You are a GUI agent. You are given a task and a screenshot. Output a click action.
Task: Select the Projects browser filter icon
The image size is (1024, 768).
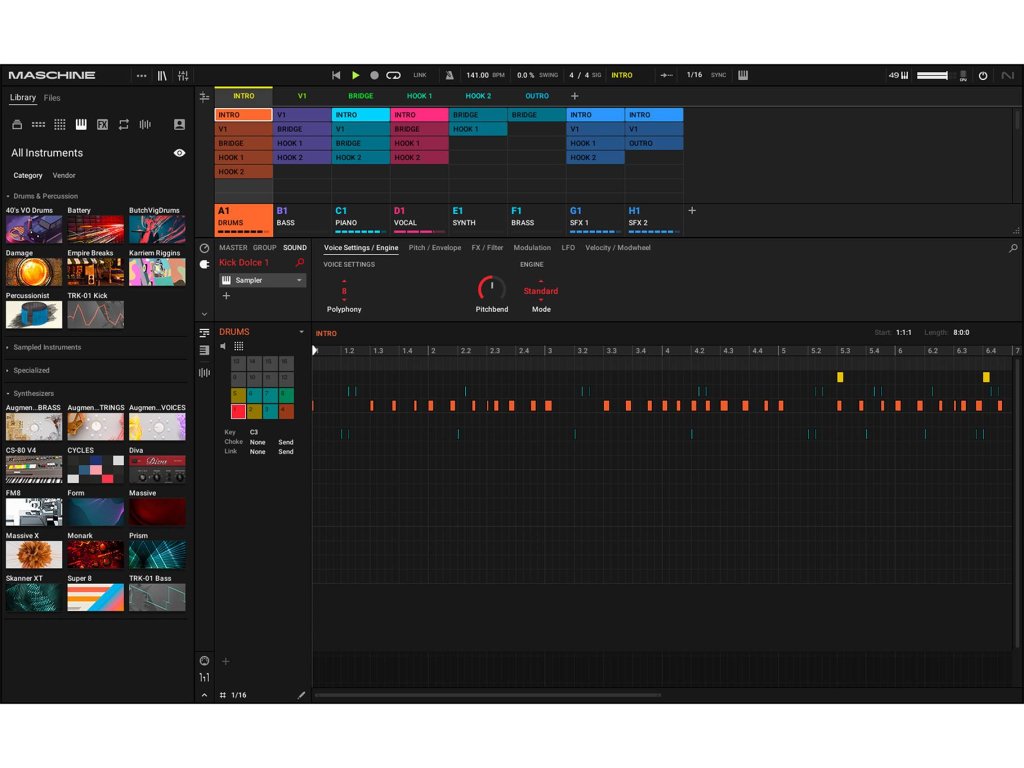pos(18,124)
